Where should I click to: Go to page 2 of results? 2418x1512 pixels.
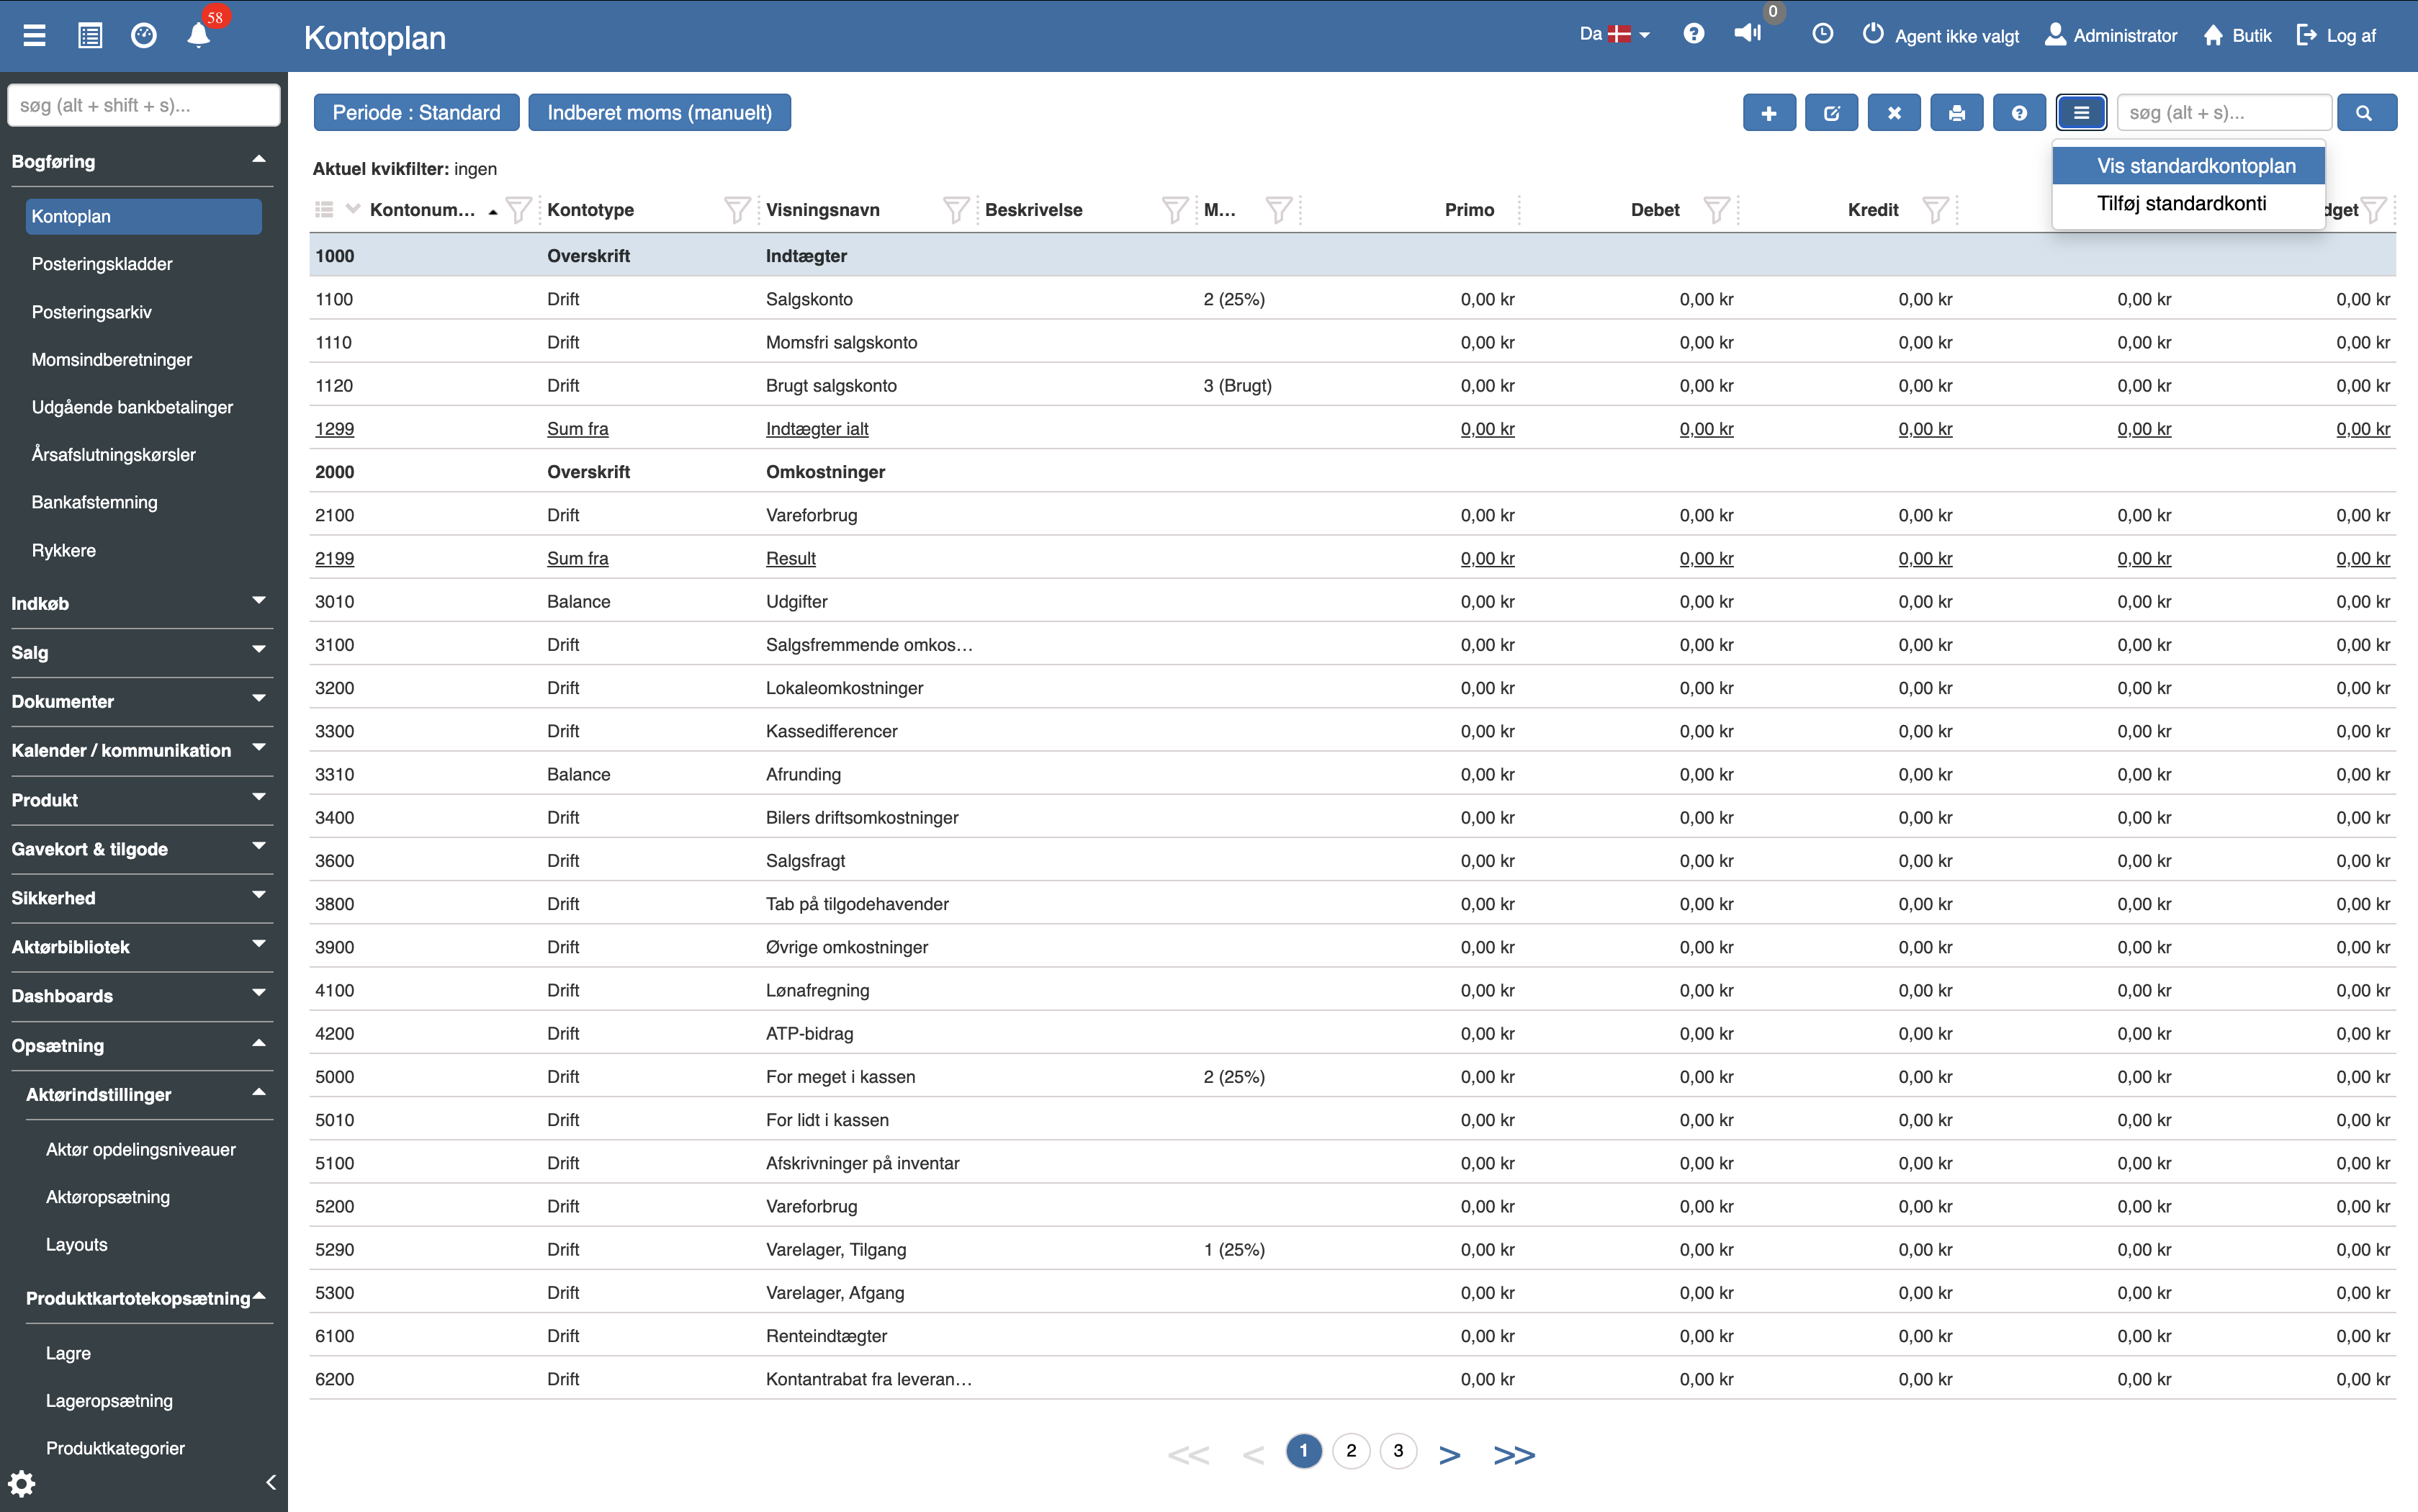click(1350, 1451)
